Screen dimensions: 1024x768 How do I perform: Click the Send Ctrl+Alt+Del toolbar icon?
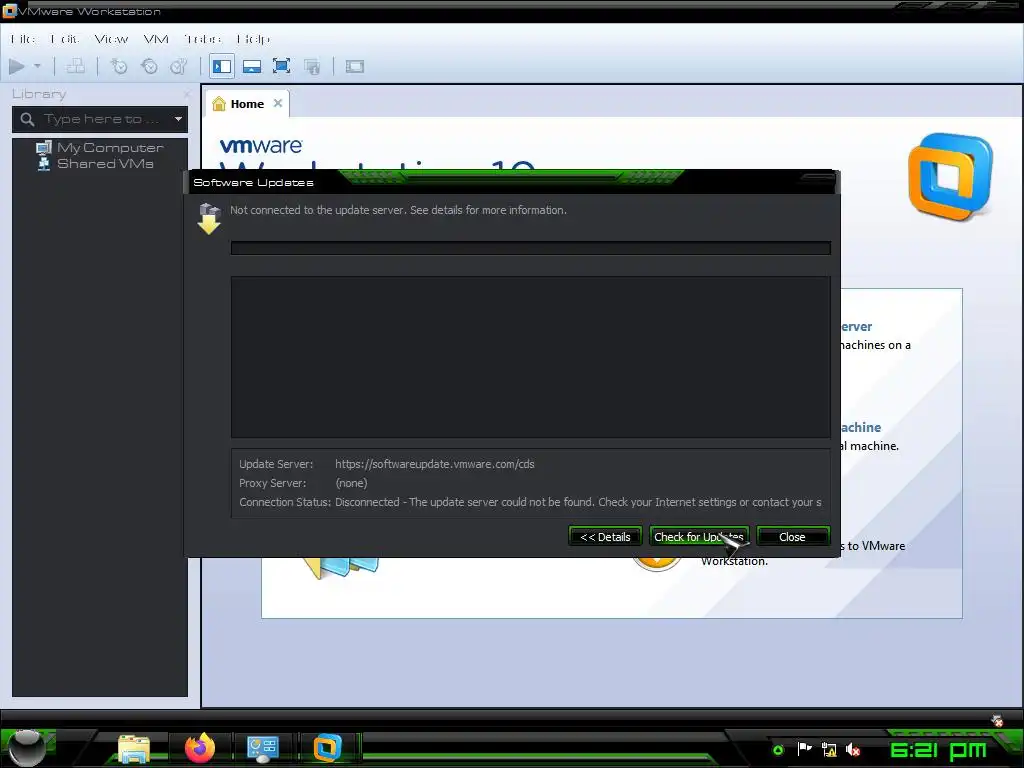point(76,66)
